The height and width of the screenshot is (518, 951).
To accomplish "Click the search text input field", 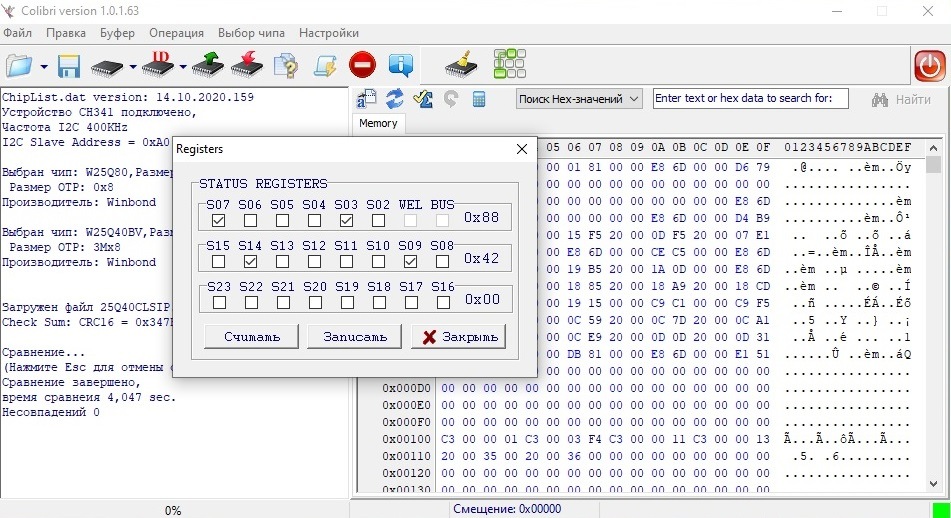I will coord(750,98).
